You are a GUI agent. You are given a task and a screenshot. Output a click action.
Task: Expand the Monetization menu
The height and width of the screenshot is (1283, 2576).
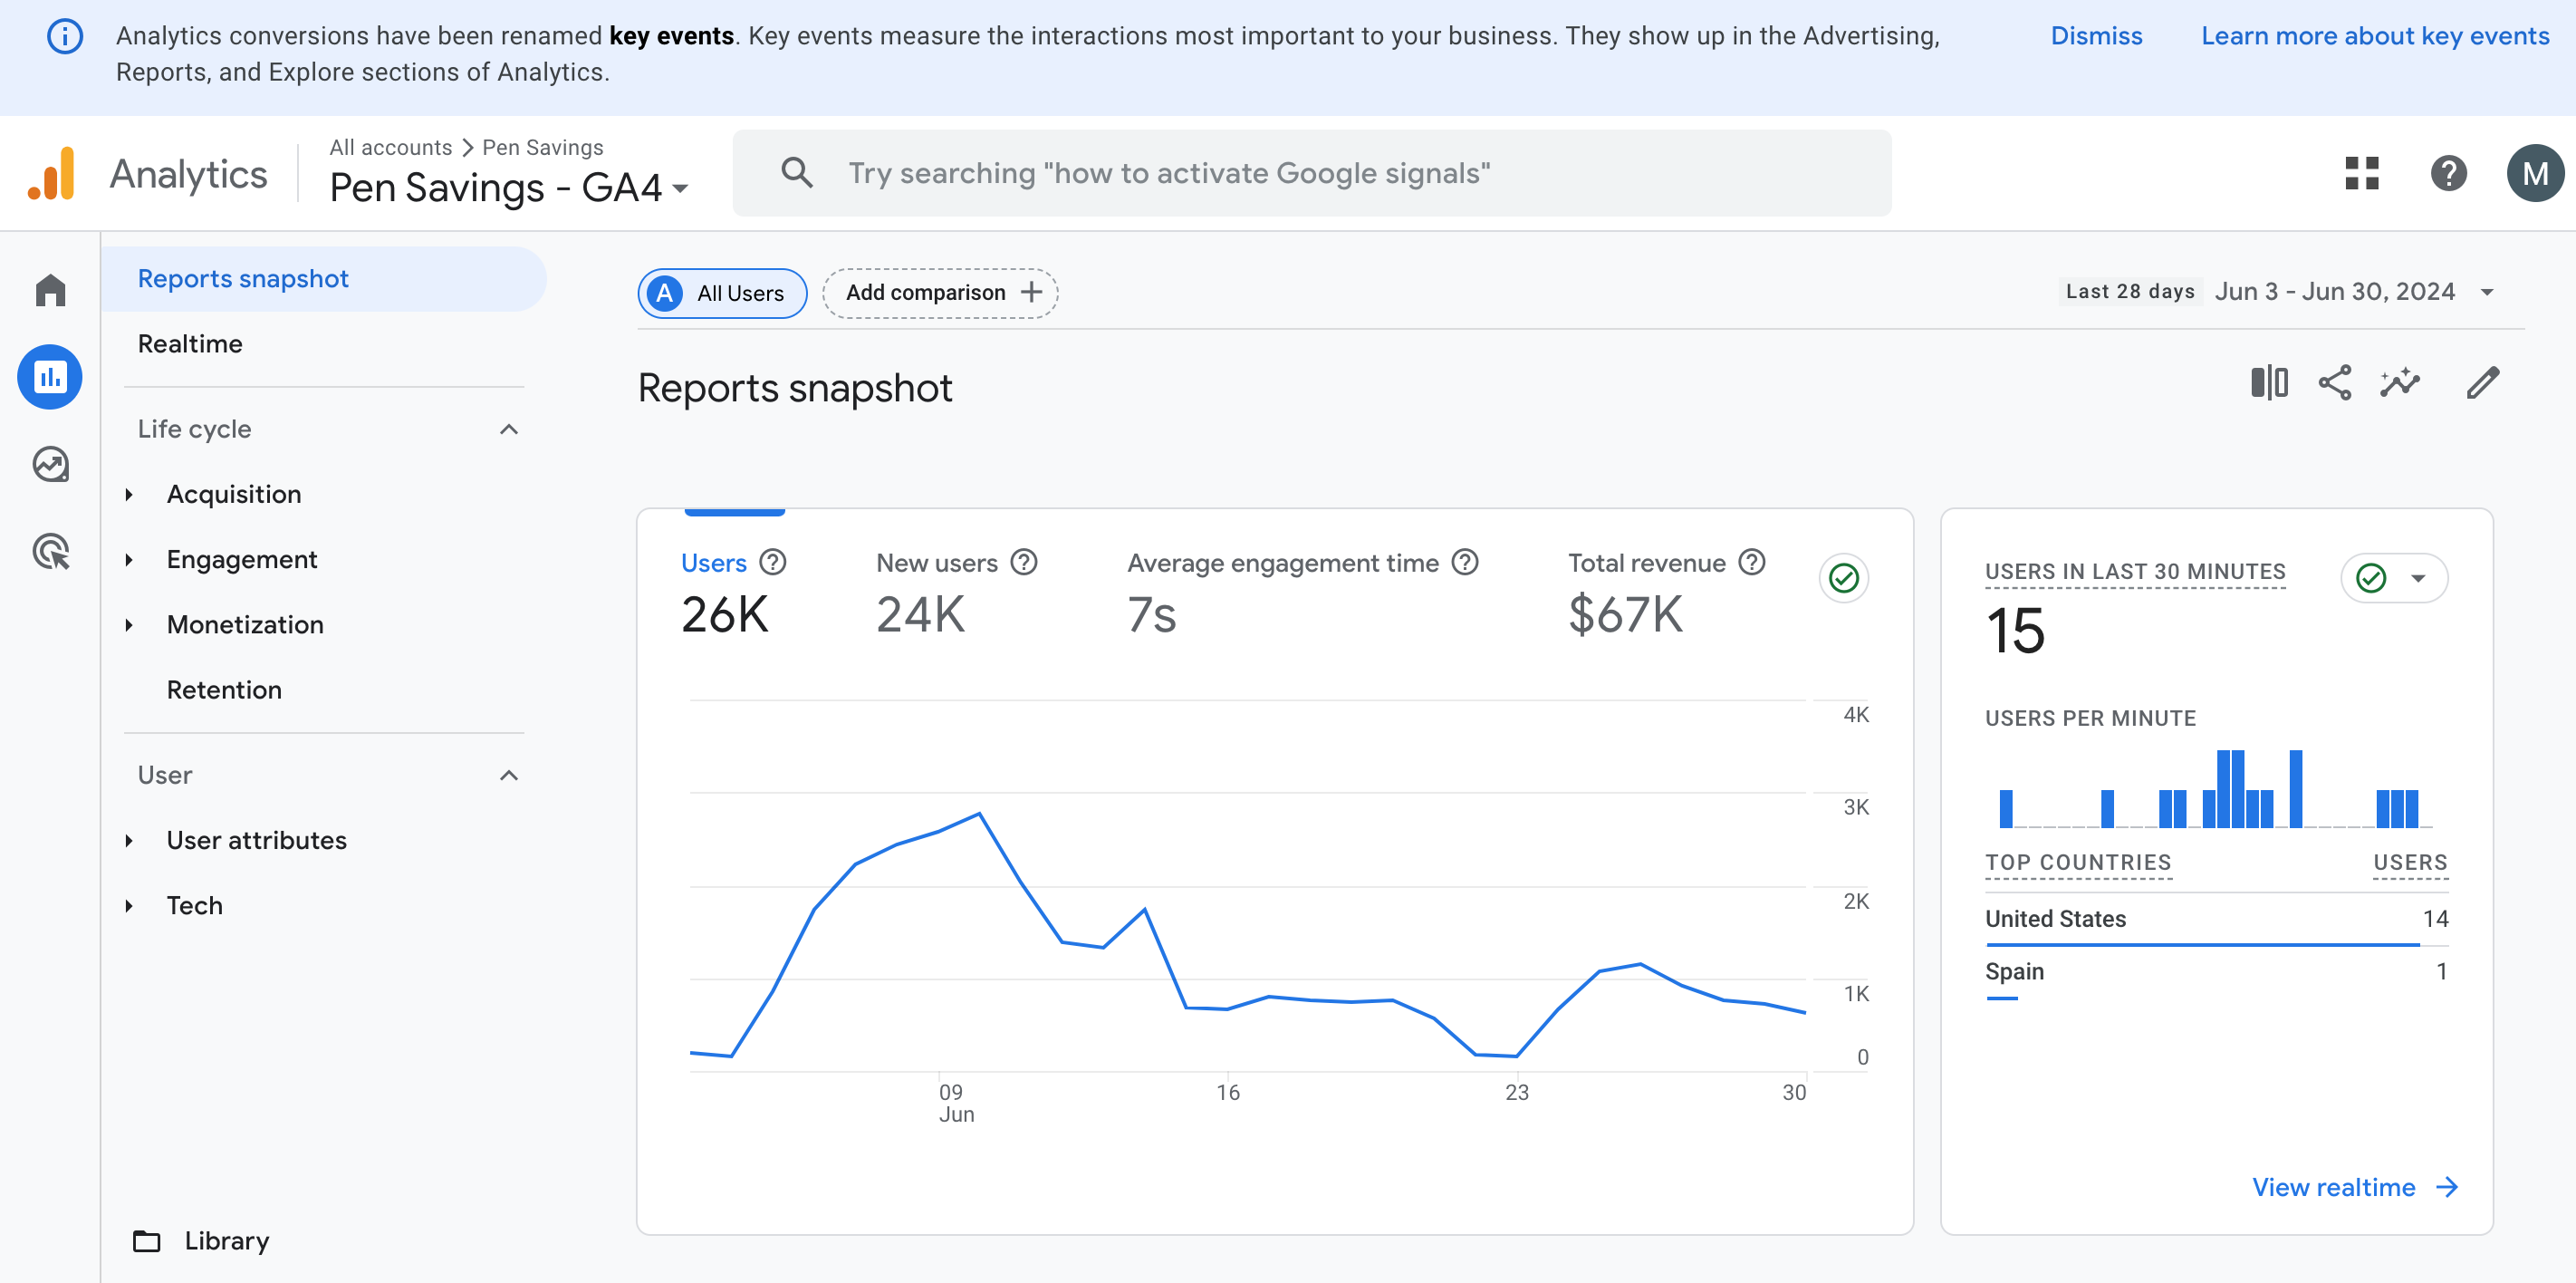129,625
